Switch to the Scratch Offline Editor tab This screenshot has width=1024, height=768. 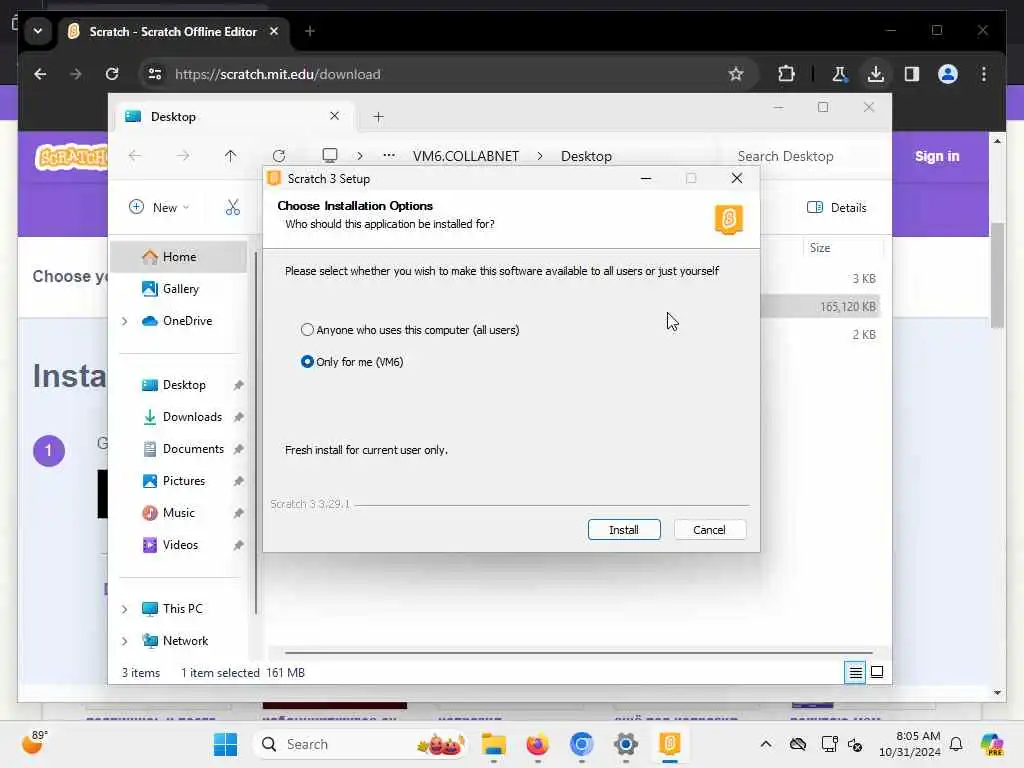(x=173, y=31)
